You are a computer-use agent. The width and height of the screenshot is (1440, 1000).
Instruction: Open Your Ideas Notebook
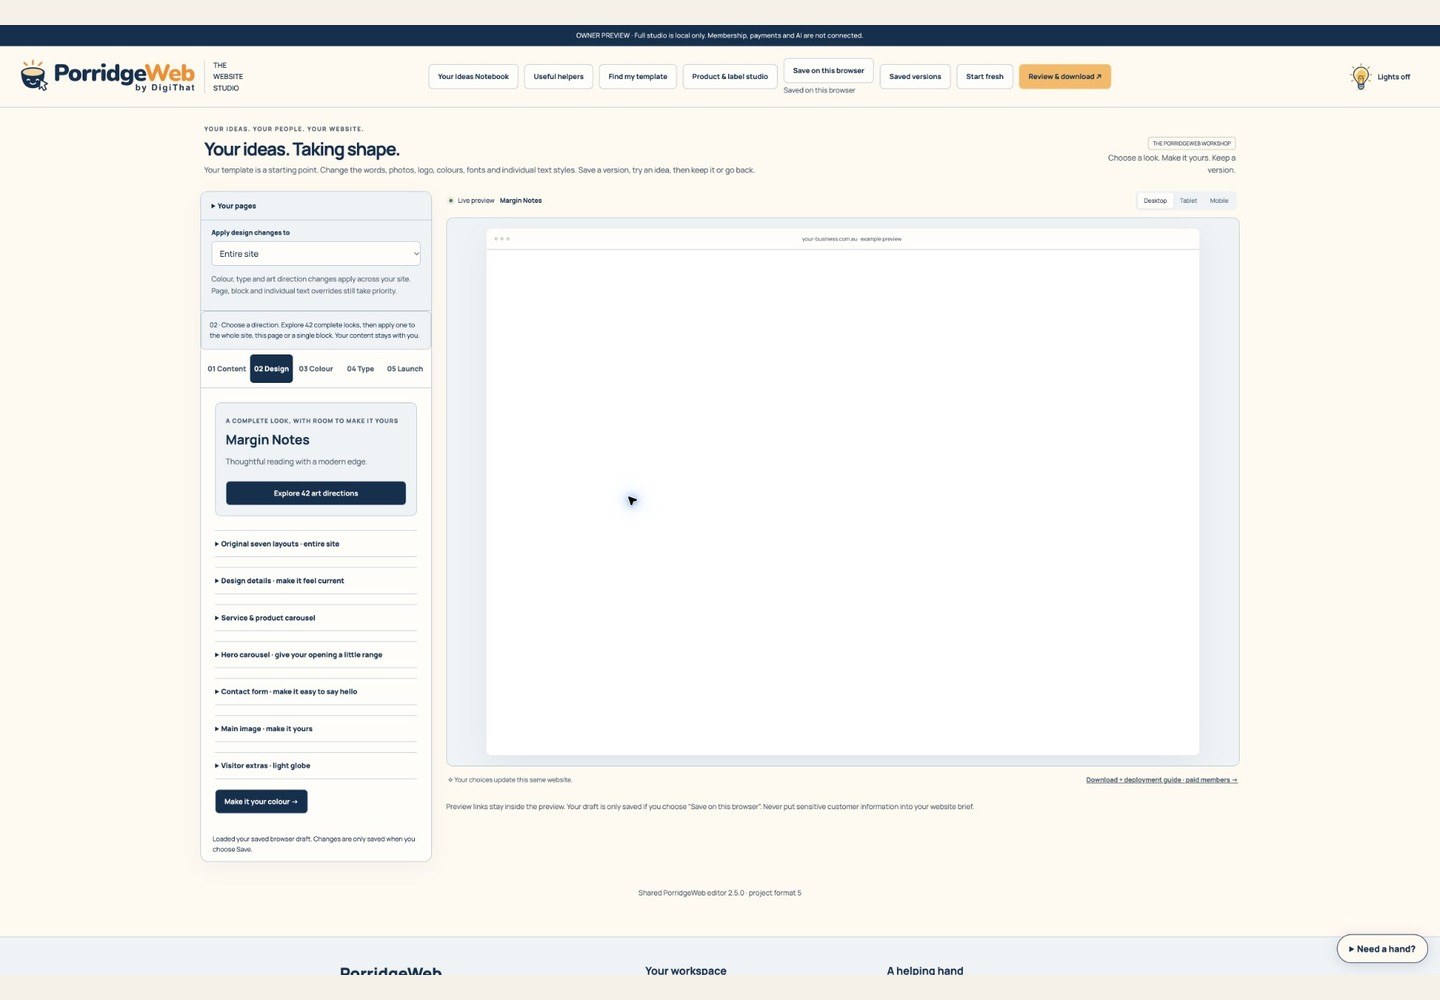coord(473,77)
